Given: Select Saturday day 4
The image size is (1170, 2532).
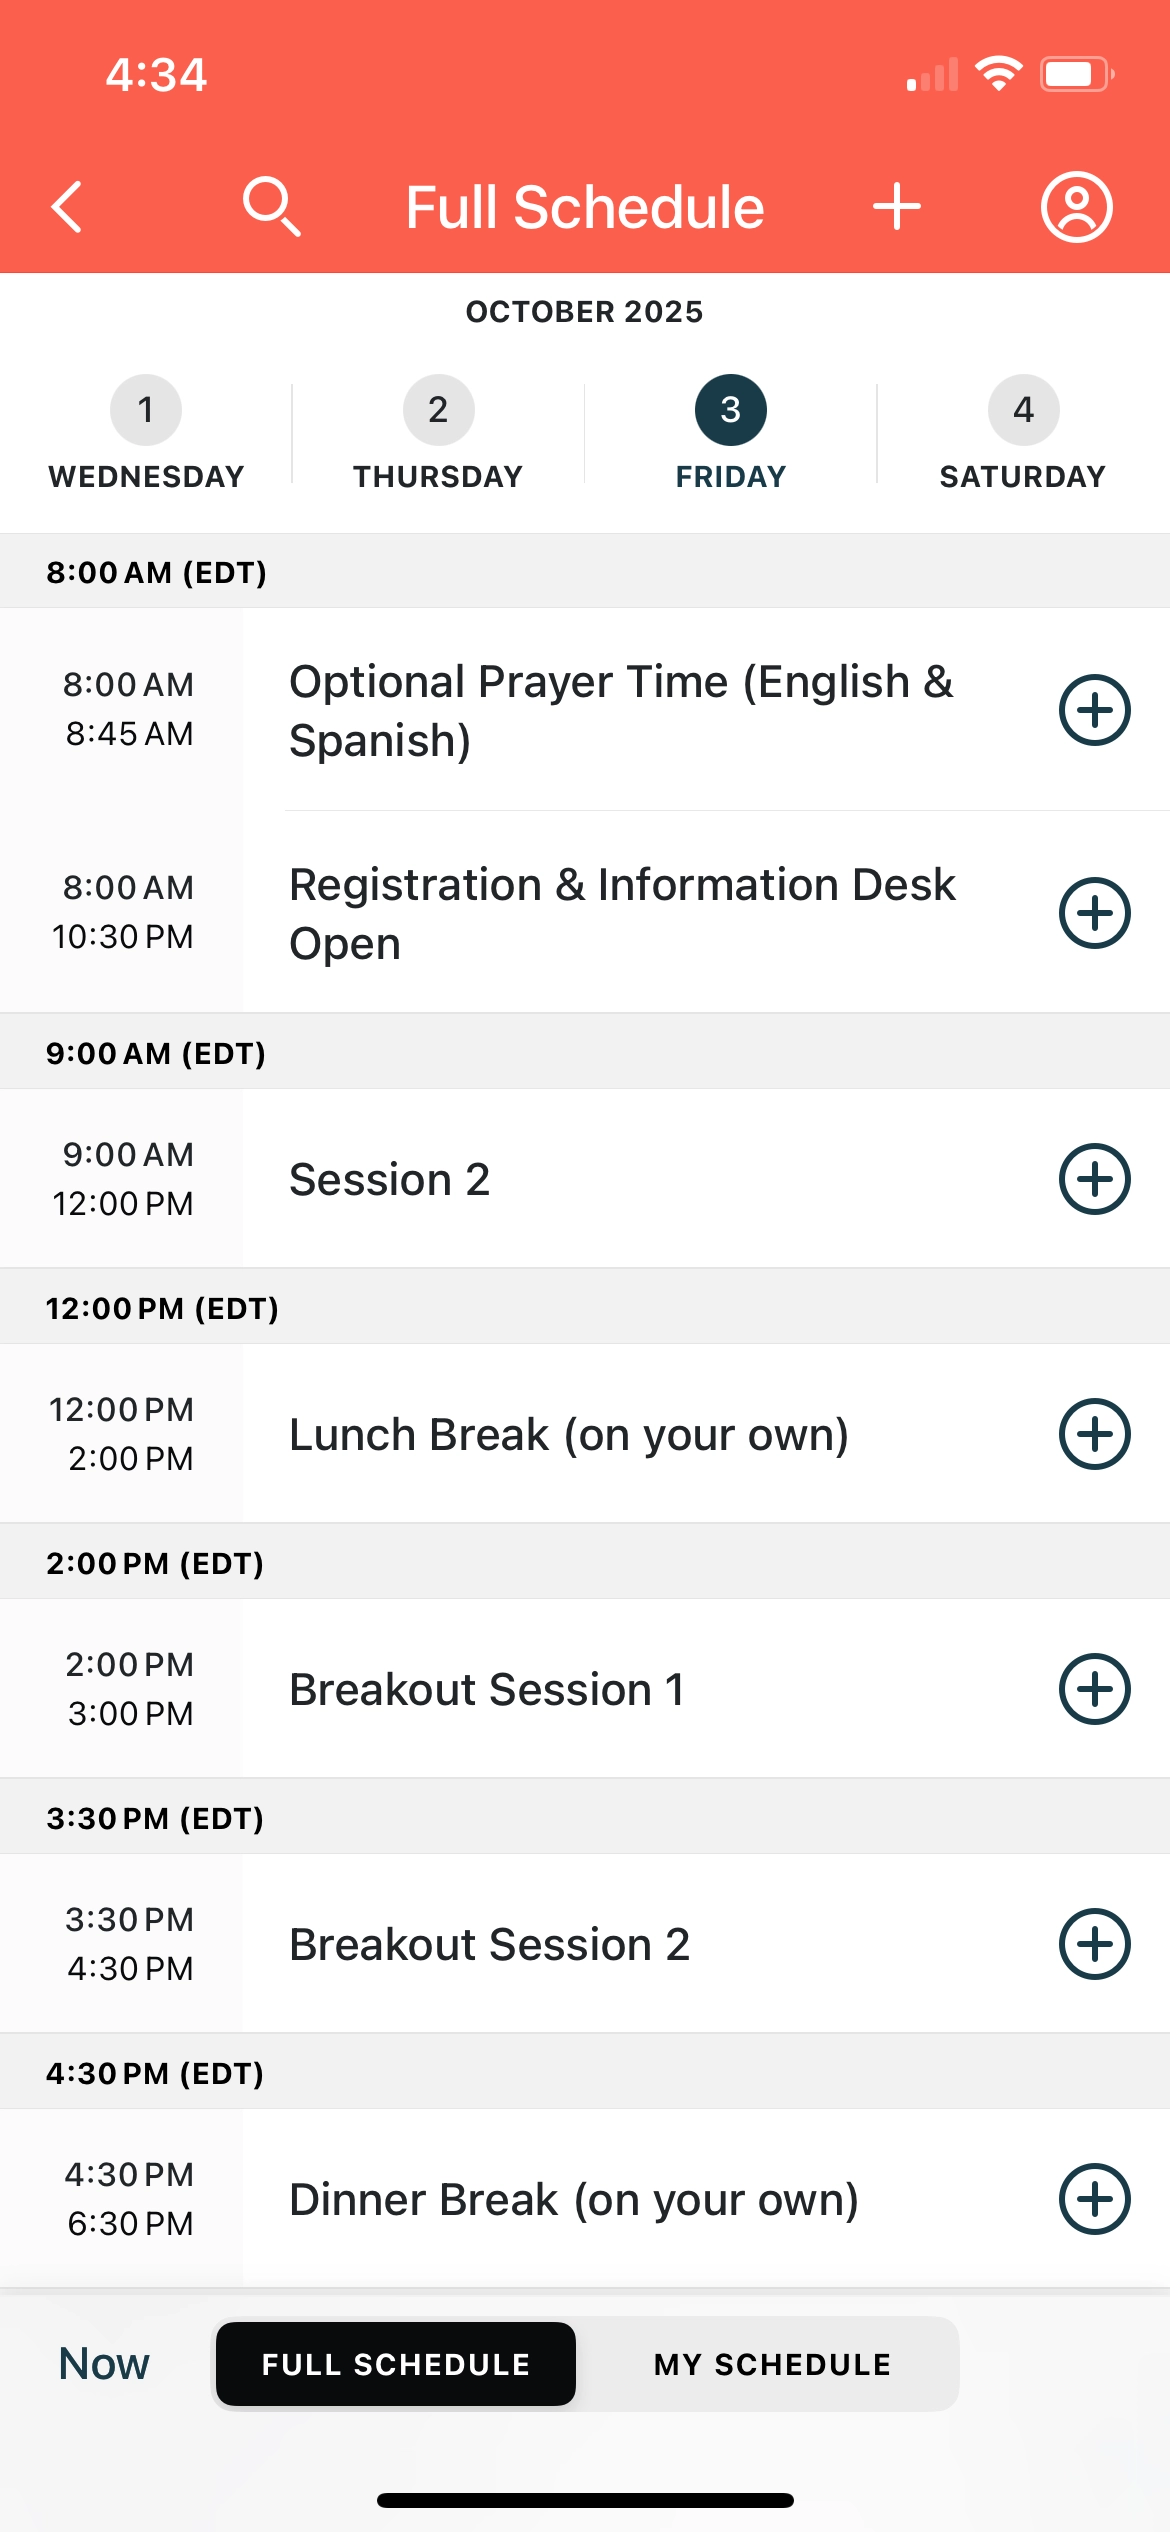Looking at the screenshot, I should click(x=1023, y=433).
